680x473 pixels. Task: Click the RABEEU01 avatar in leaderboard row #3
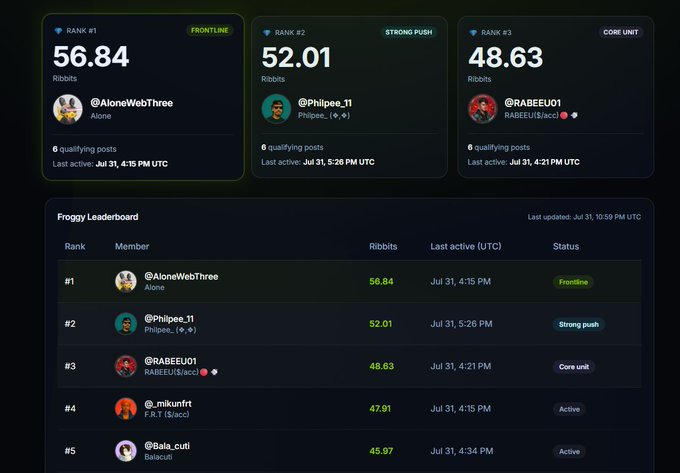tap(126, 366)
